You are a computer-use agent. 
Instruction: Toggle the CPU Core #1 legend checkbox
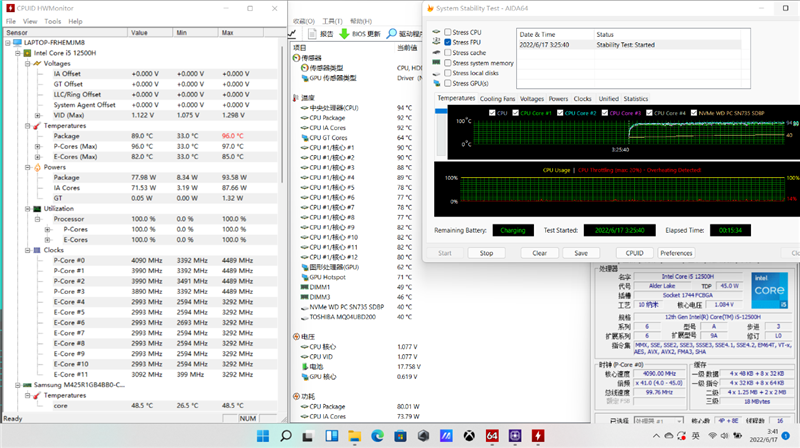tap(515, 113)
